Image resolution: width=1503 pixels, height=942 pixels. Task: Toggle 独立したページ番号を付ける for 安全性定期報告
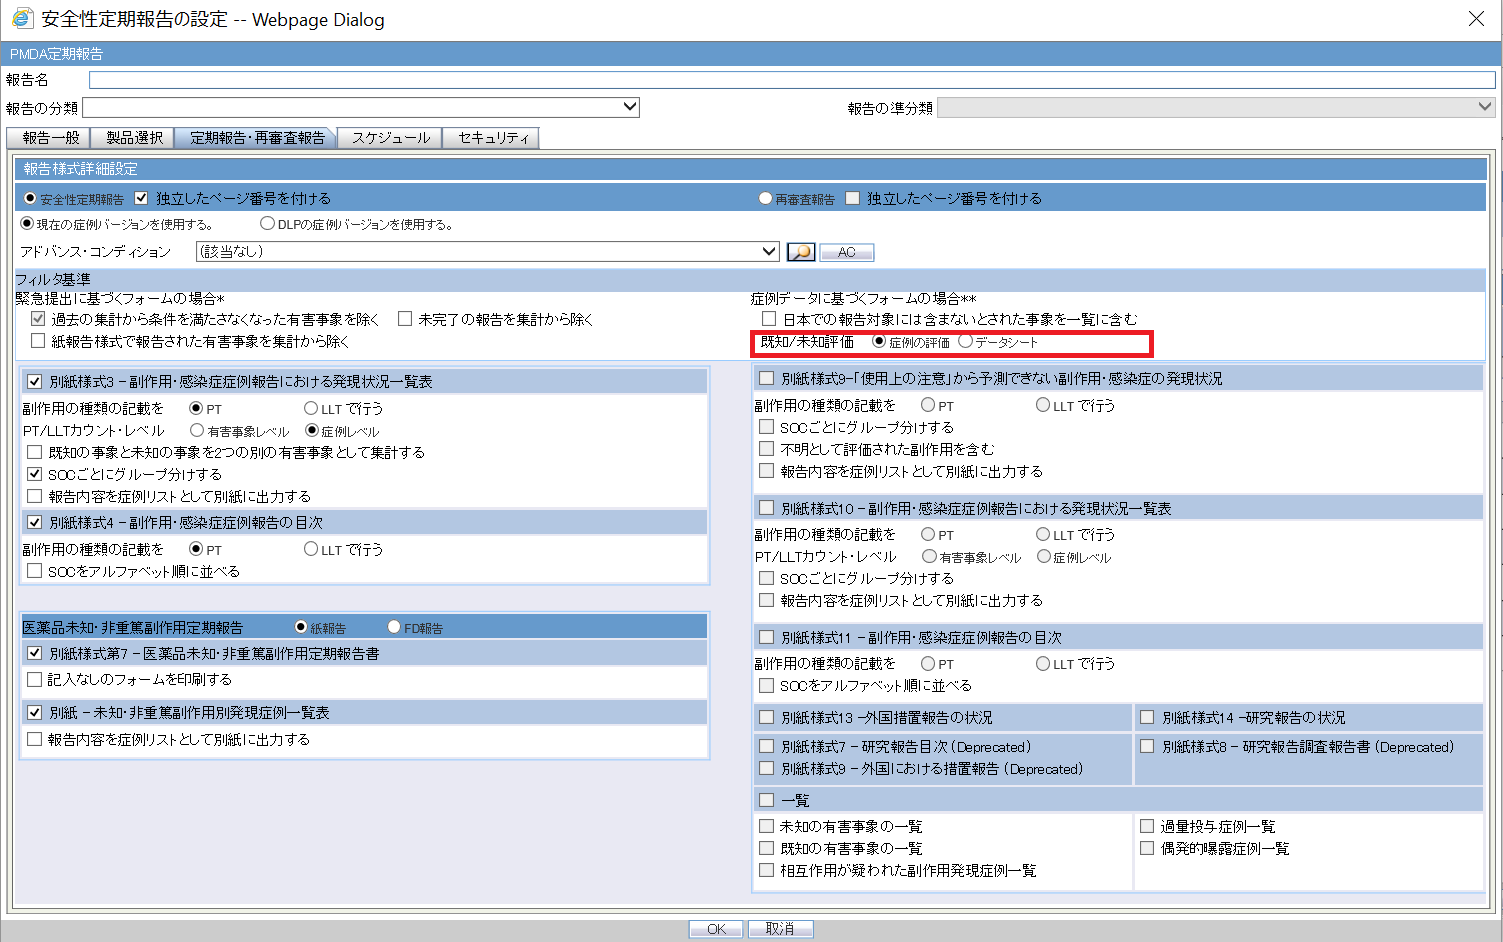141,198
